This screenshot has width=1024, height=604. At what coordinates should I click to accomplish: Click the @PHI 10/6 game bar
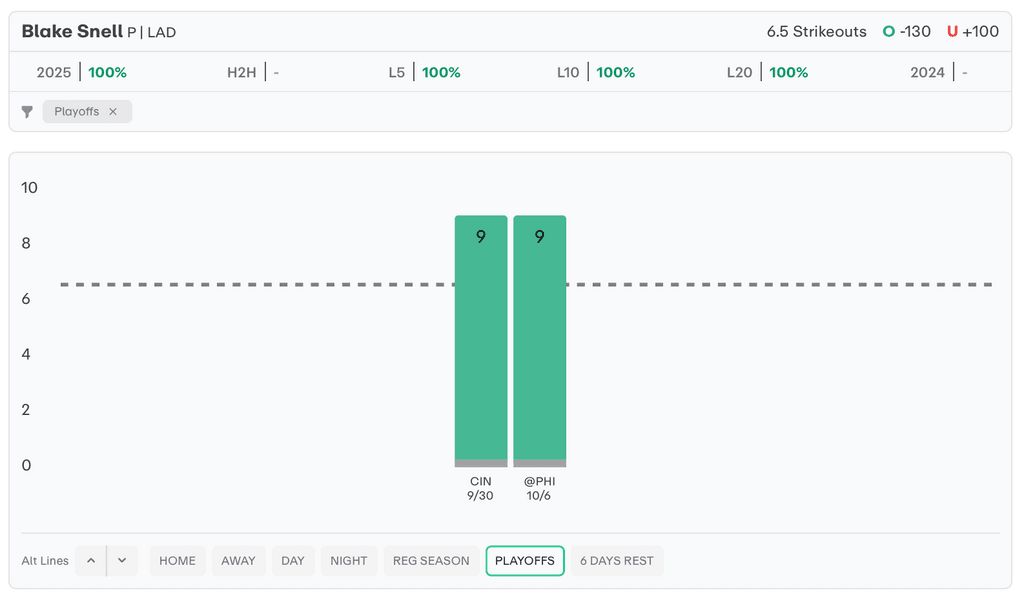540,340
